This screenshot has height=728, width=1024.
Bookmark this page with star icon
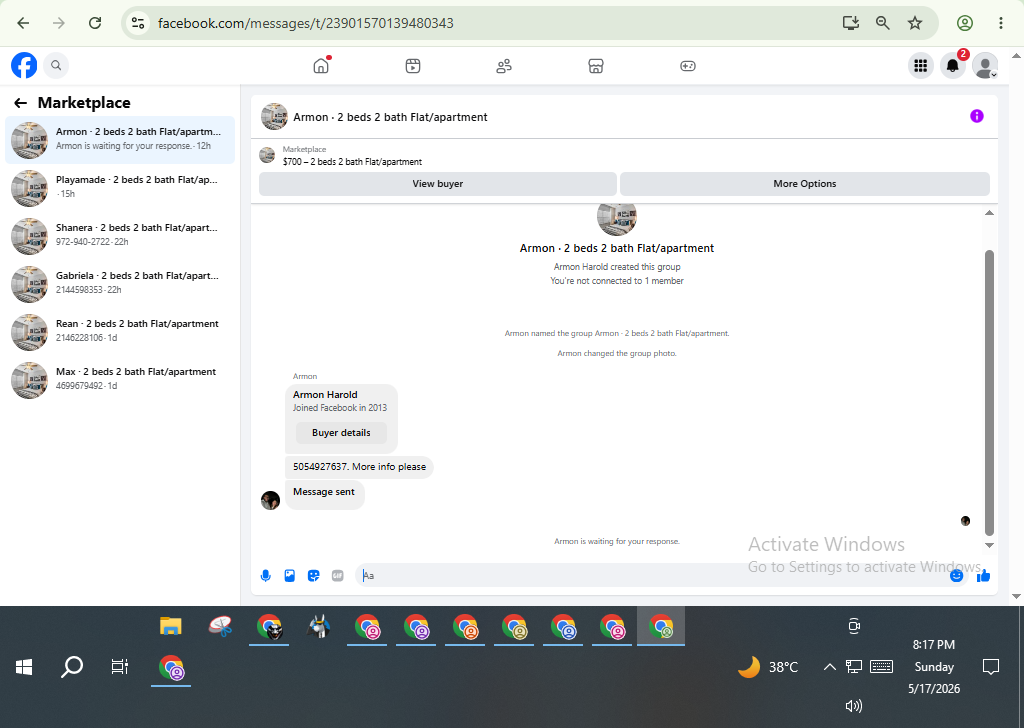(915, 23)
